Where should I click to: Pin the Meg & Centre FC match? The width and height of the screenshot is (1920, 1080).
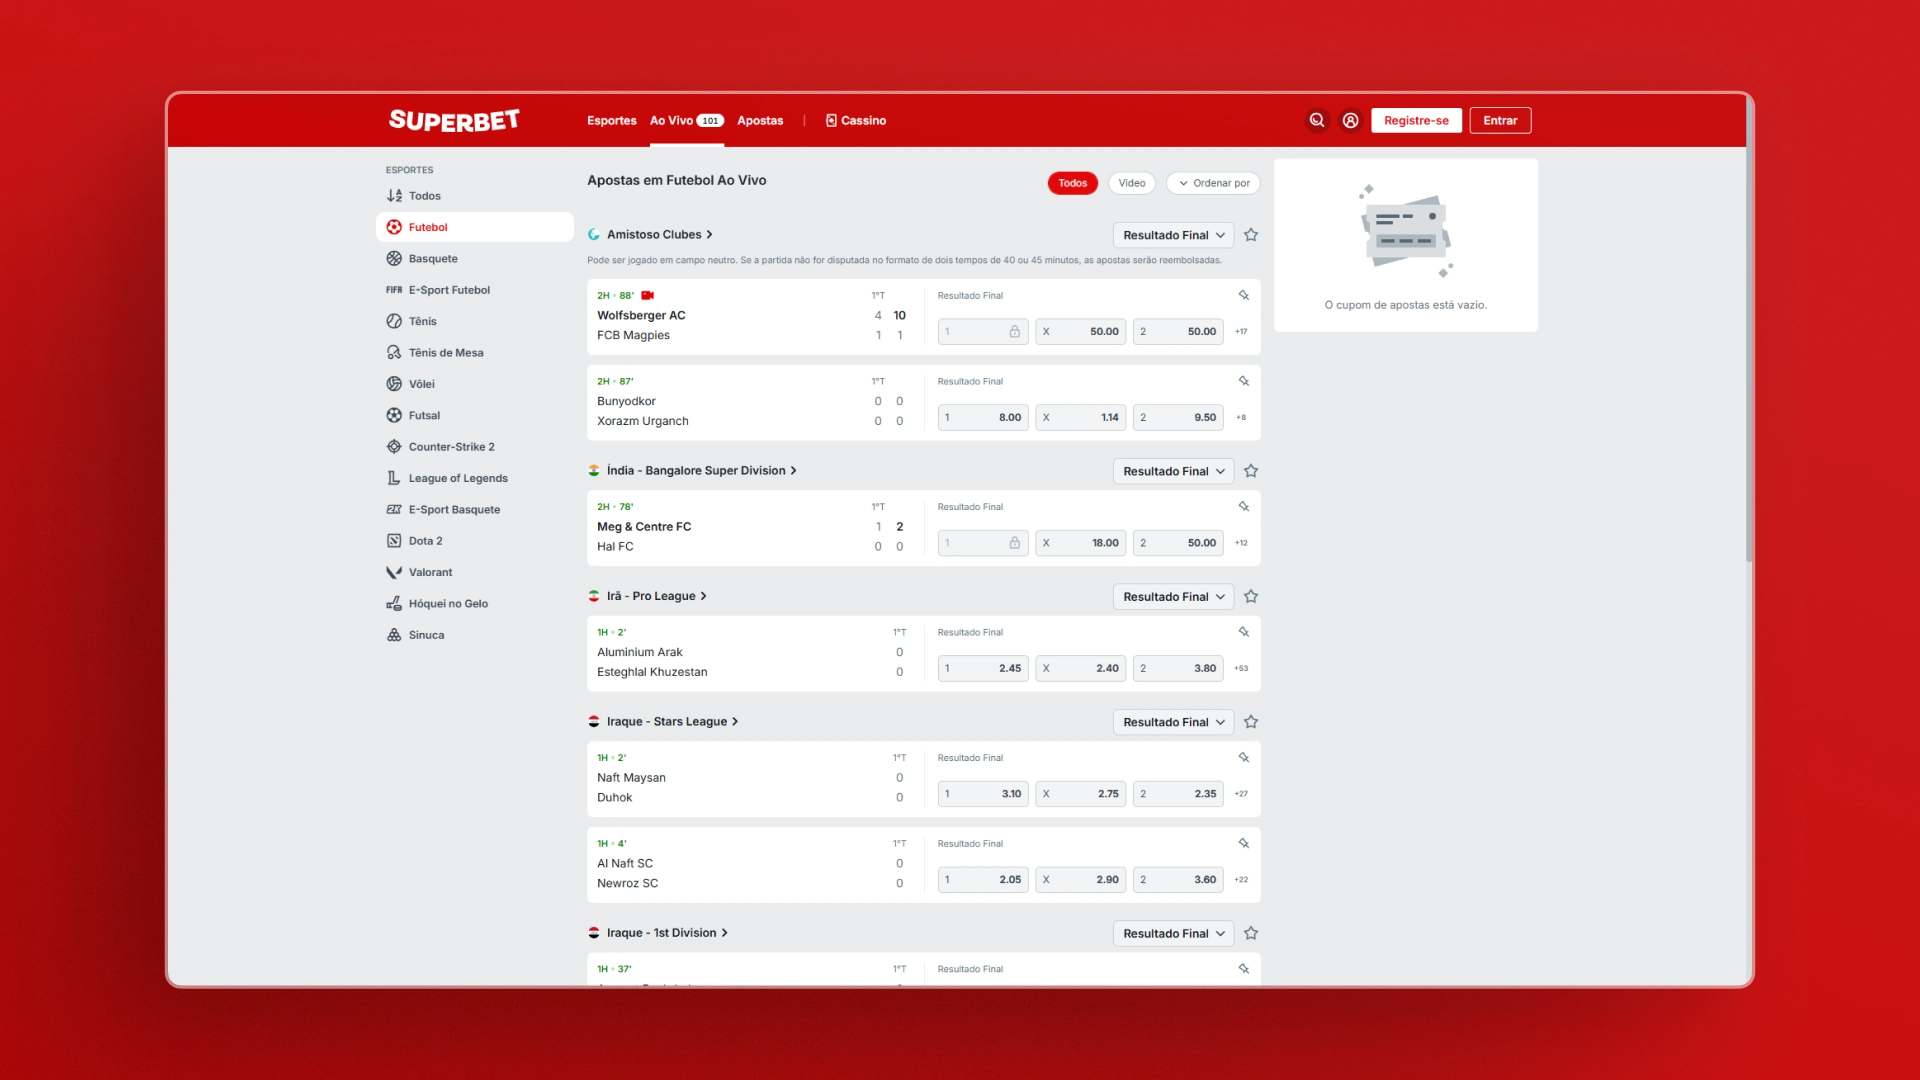[1244, 506]
